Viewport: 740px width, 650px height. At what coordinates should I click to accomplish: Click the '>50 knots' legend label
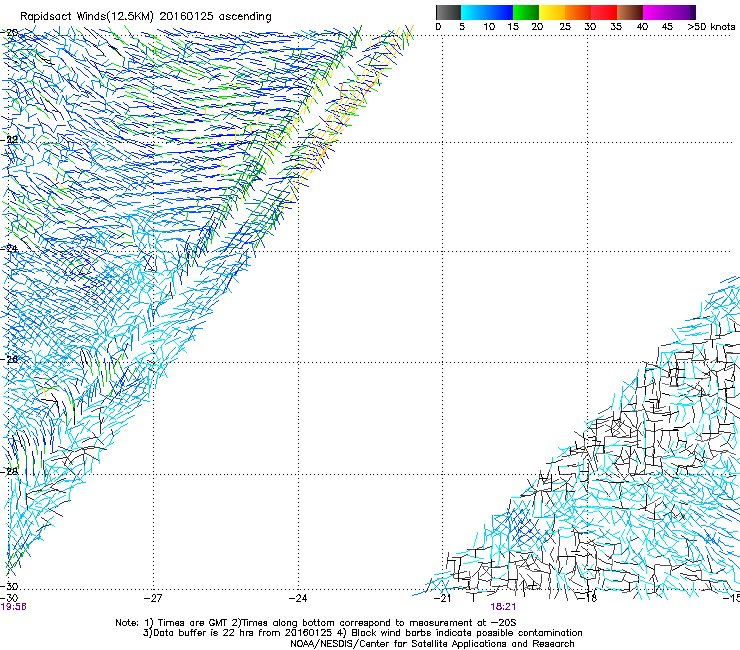pyautogui.click(x=711, y=27)
